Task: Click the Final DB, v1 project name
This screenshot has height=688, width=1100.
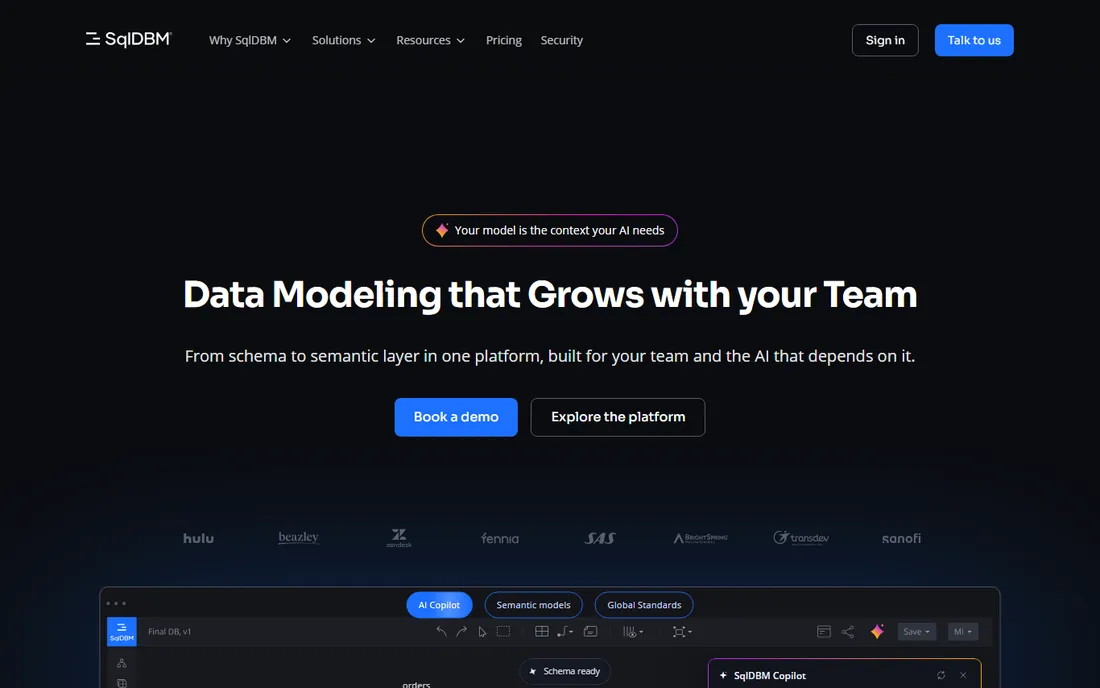Action: tap(169, 631)
